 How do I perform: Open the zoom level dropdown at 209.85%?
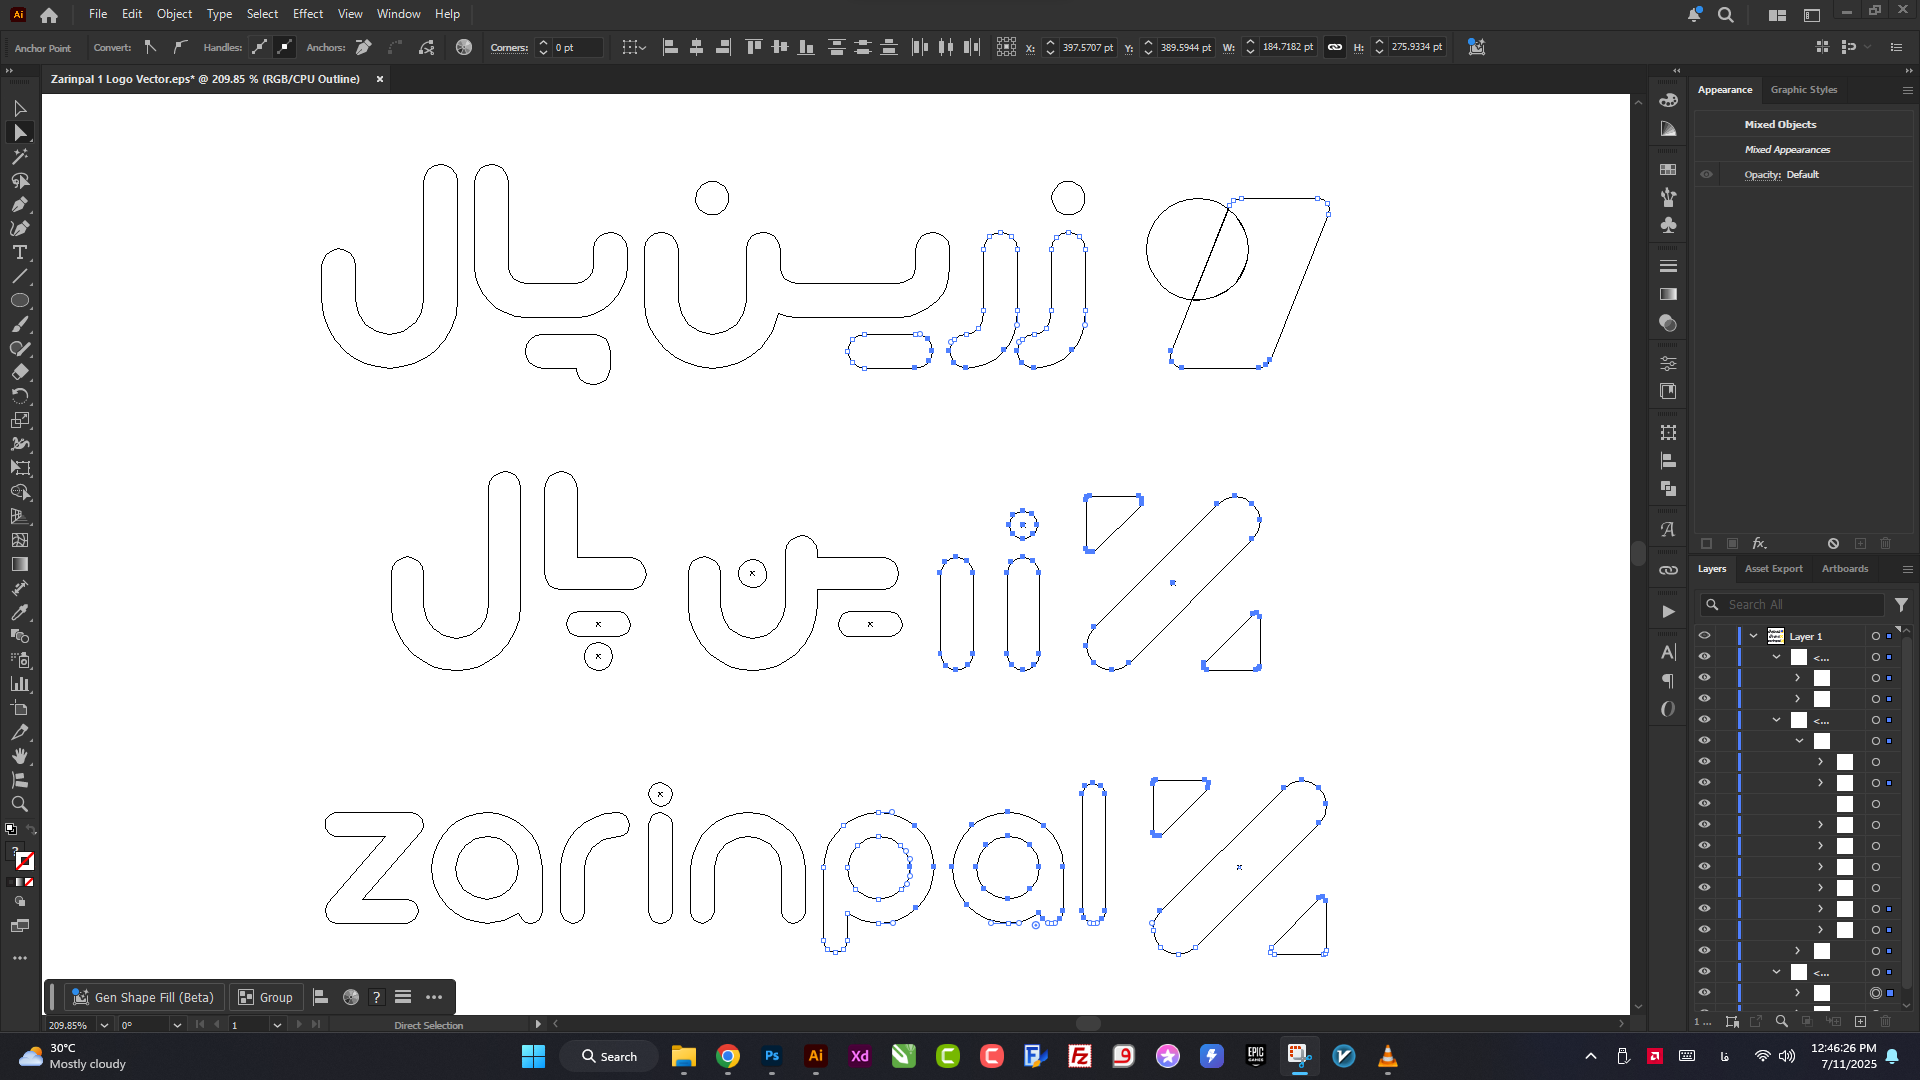click(x=104, y=1025)
